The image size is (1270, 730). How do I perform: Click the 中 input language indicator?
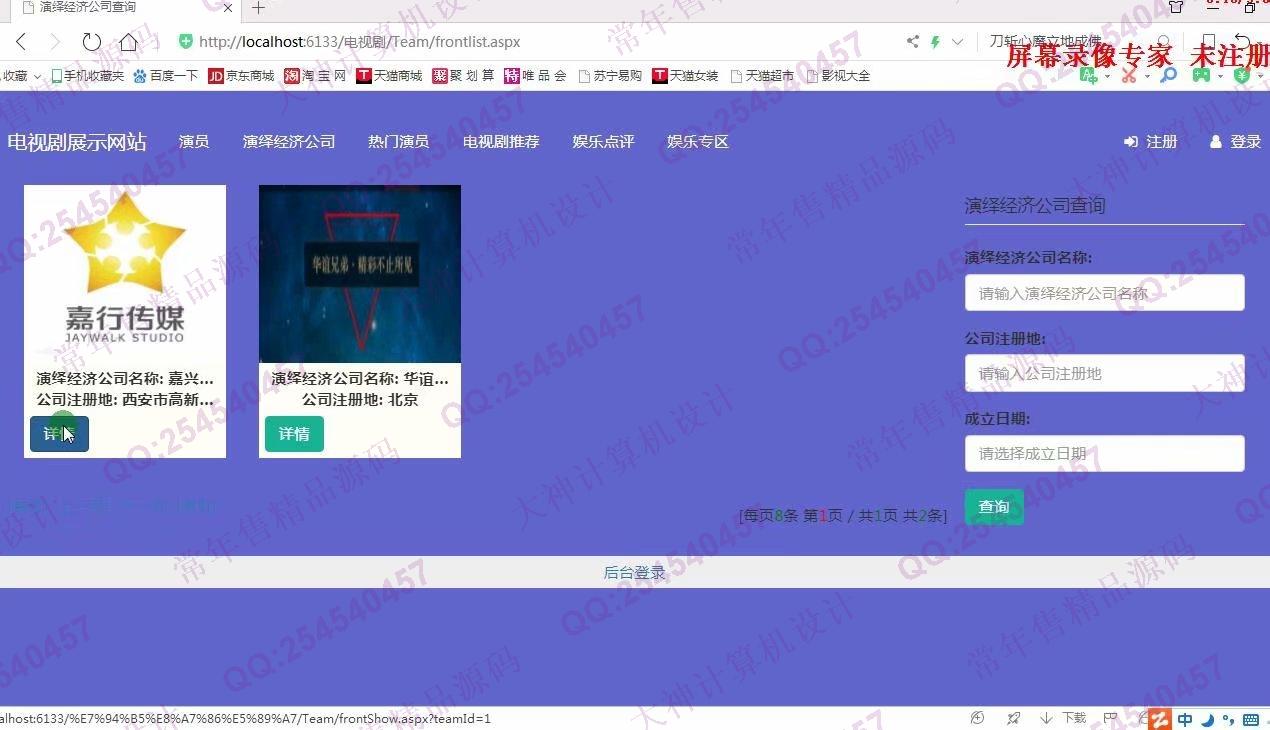[x=1185, y=719]
